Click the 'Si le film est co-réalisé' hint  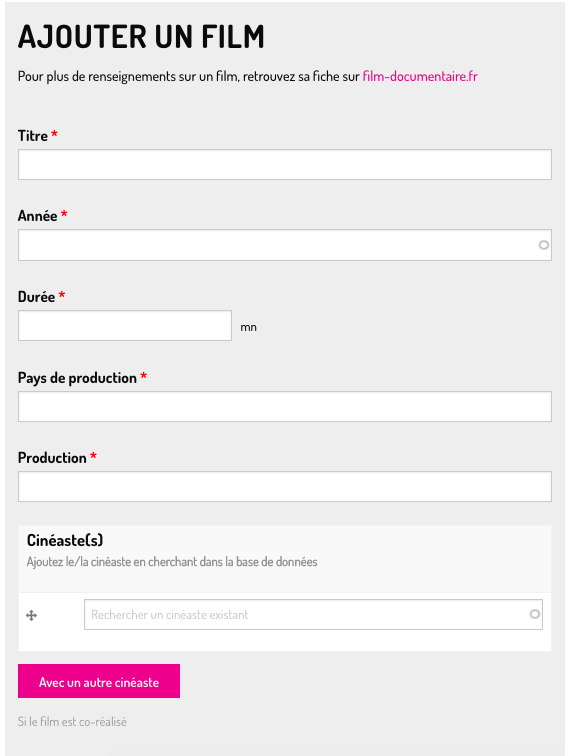72,722
